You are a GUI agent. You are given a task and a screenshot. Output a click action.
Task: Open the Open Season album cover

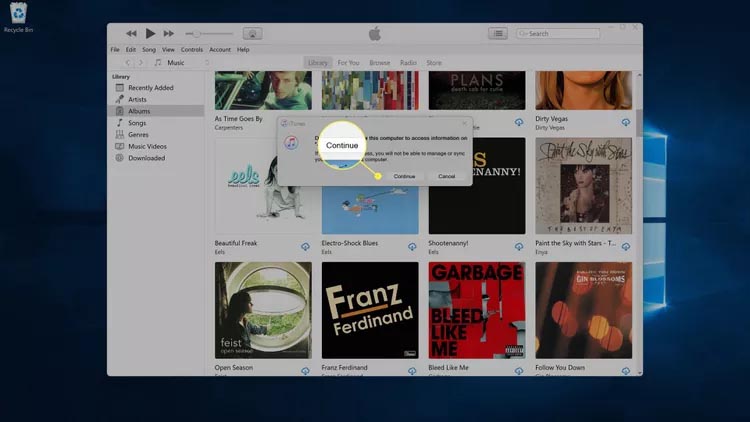tap(263, 310)
